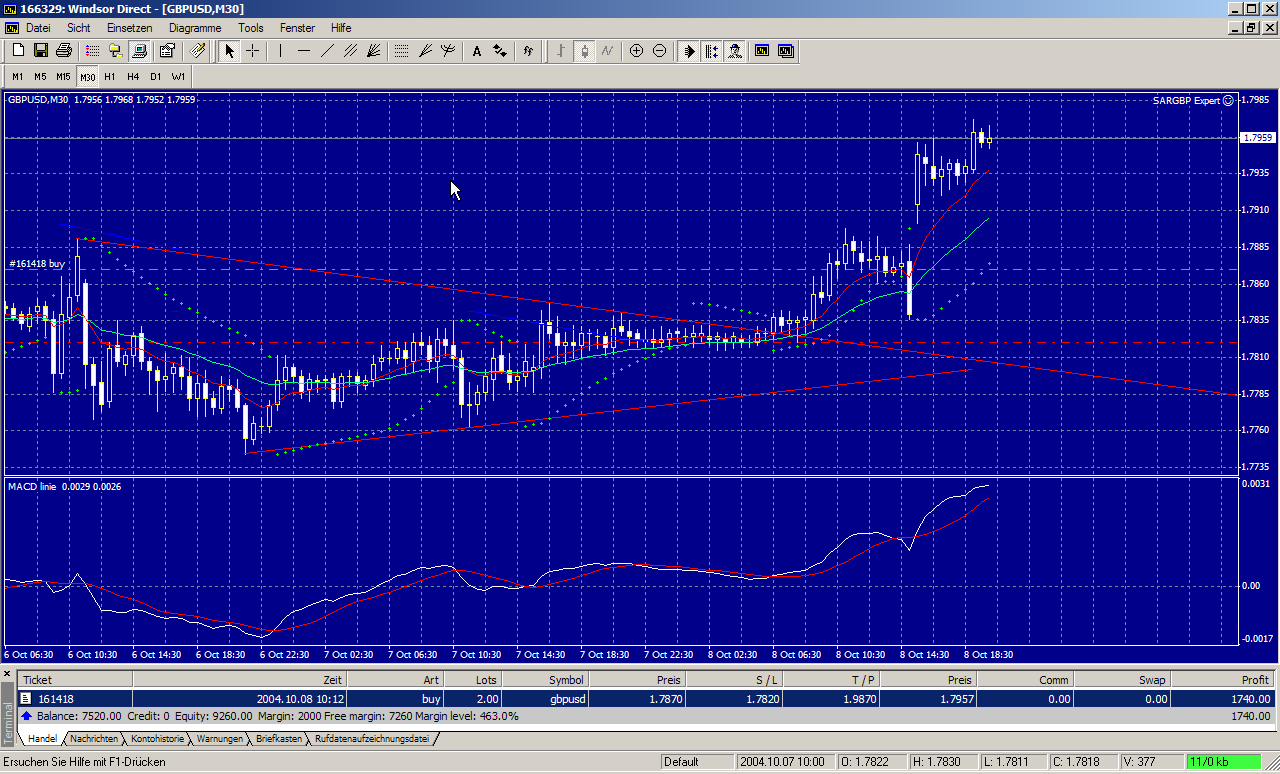
Task: Click the save floppy disk icon
Action: (x=41, y=51)
